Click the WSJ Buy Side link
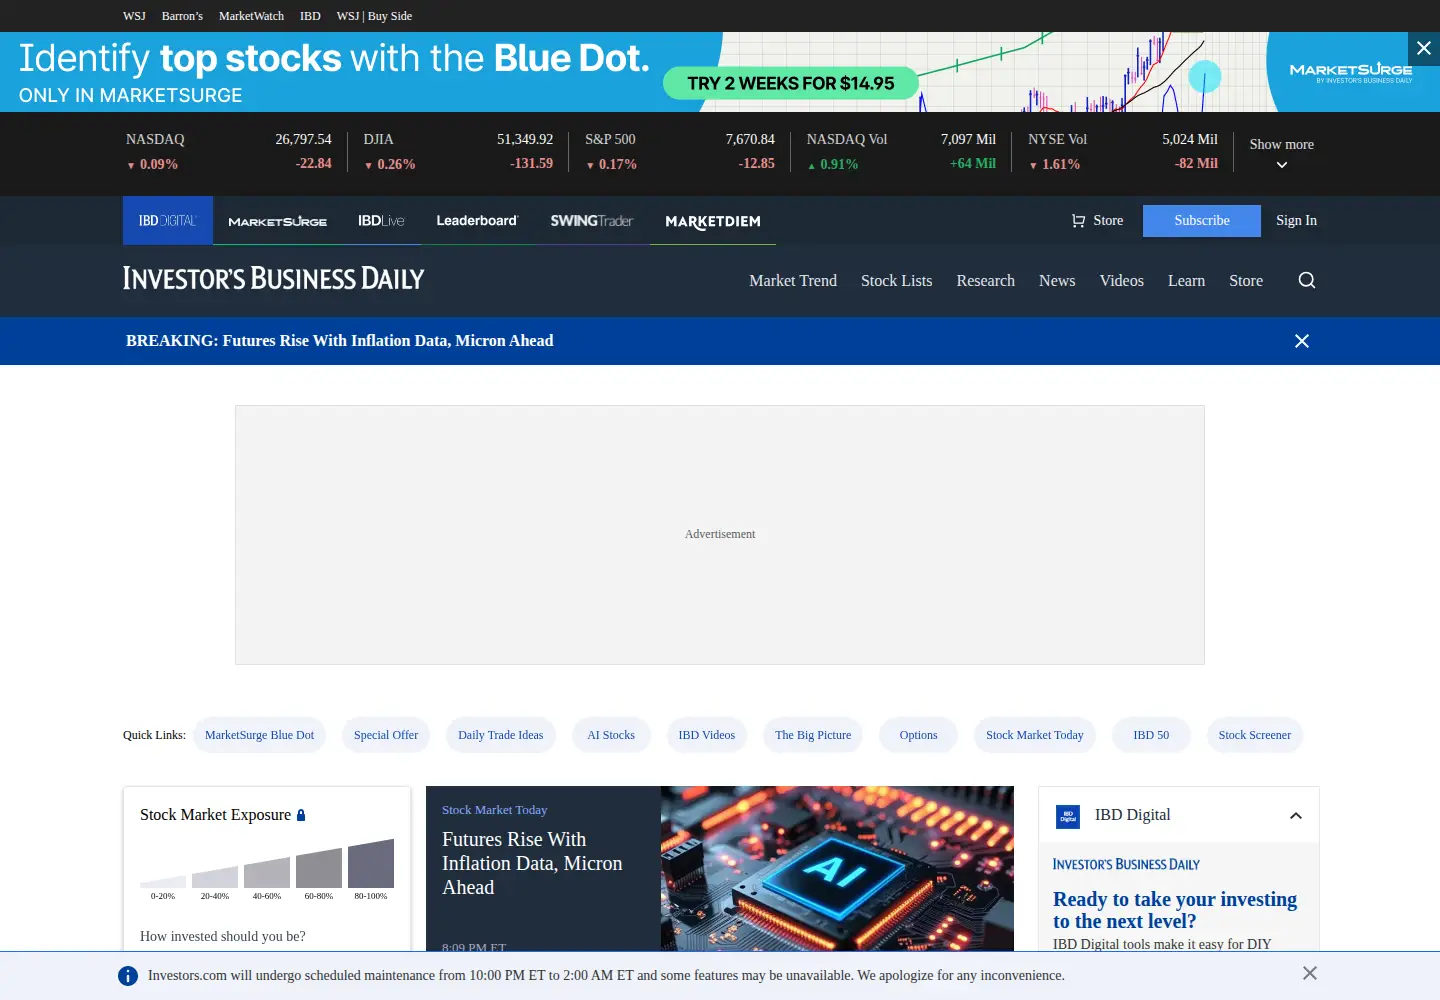1440x1000 pixels. pyautogui.click(x=374, y=16)
